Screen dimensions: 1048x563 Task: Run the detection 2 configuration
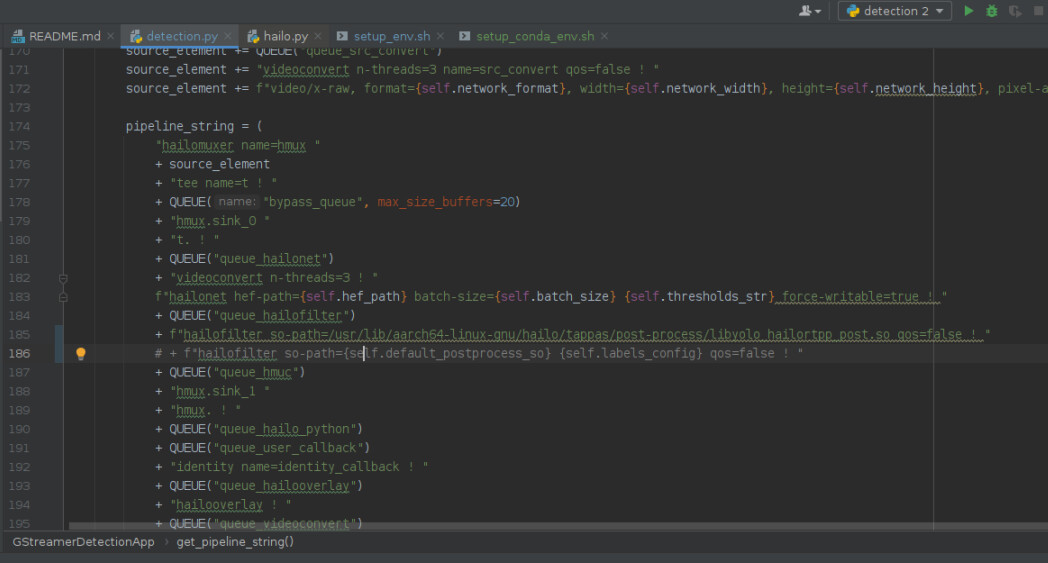[x=968, y=11]
